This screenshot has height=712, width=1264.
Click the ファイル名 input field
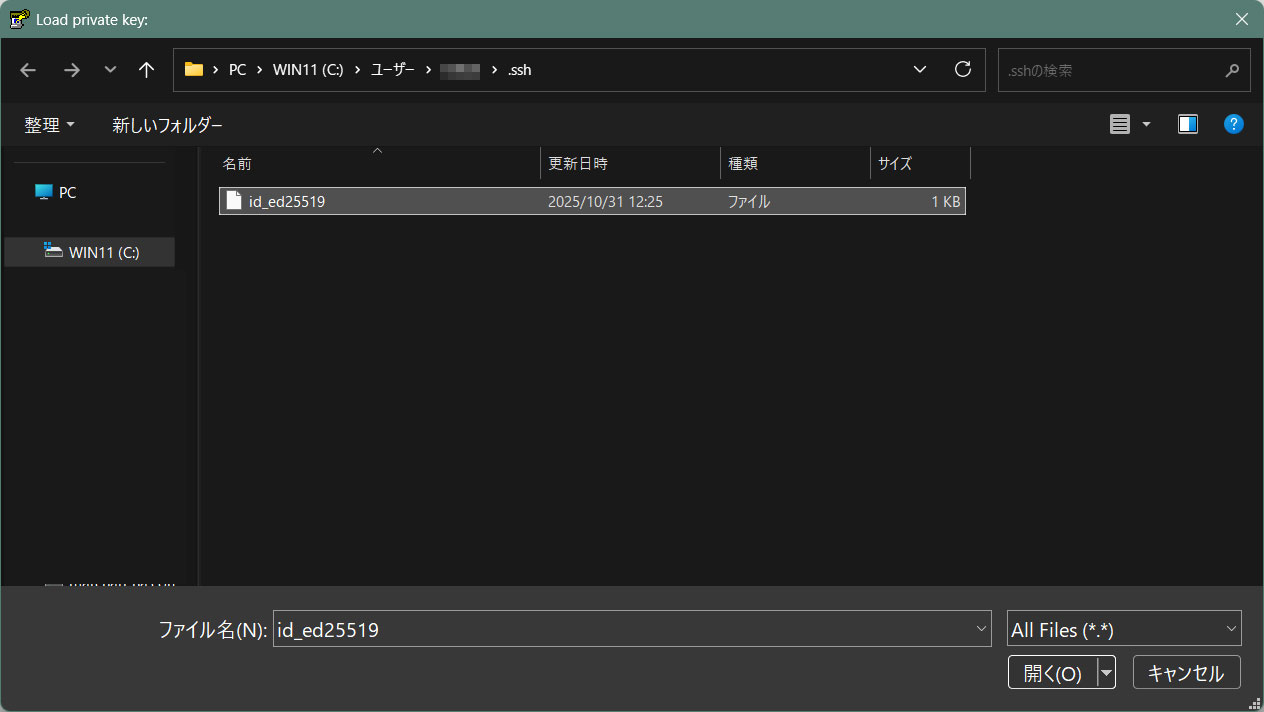(x=620, y=630)
